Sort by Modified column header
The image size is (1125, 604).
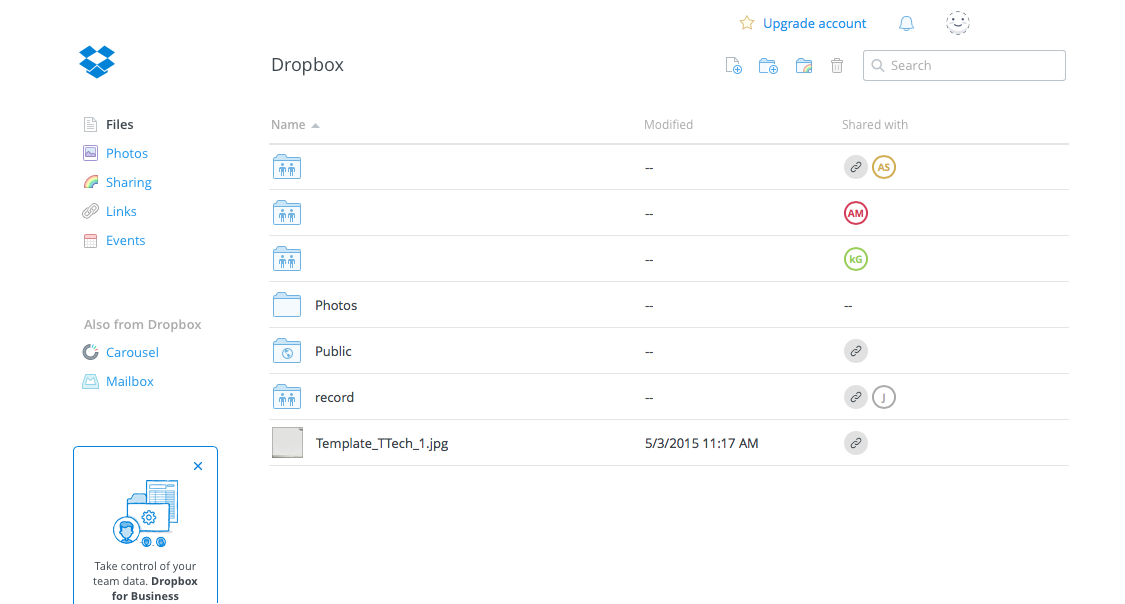coord(668,124)
